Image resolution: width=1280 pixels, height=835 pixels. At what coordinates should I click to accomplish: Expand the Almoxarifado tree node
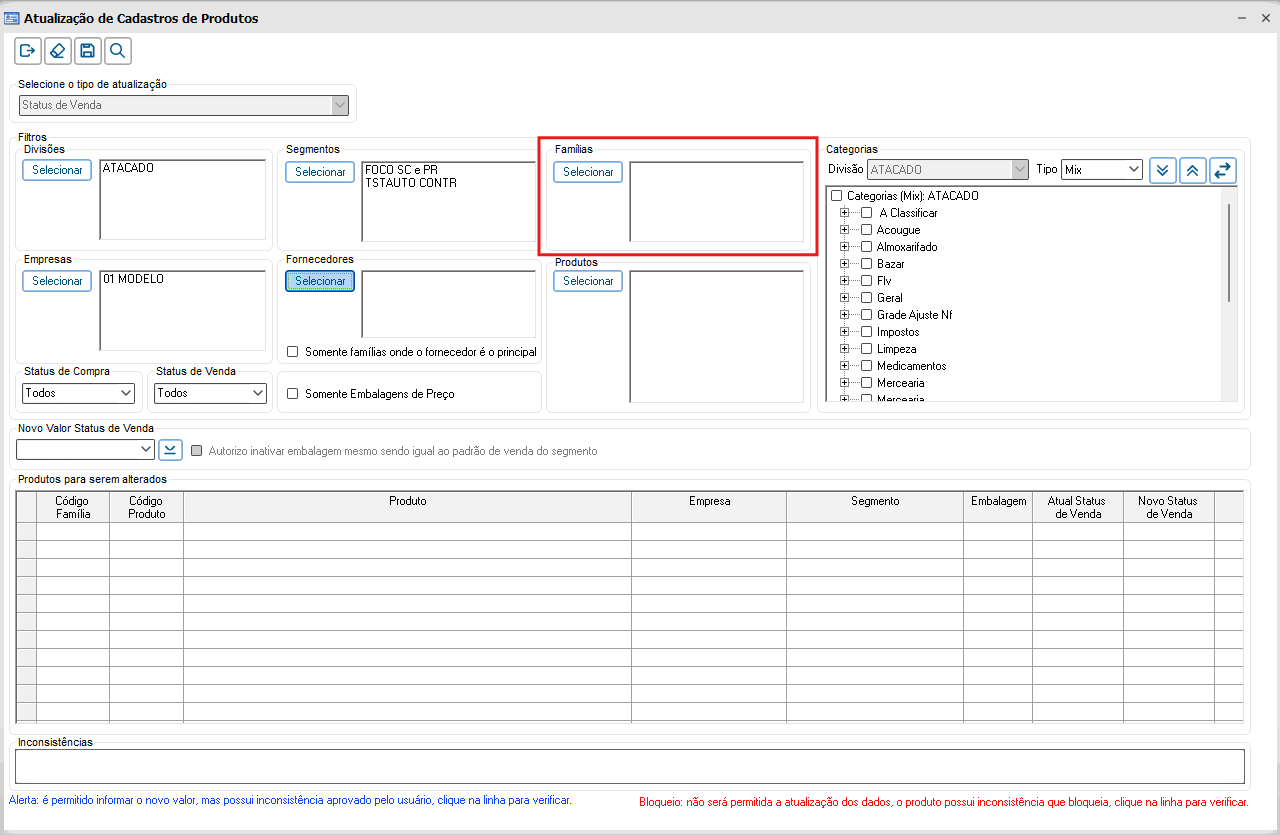pos(845,247)
